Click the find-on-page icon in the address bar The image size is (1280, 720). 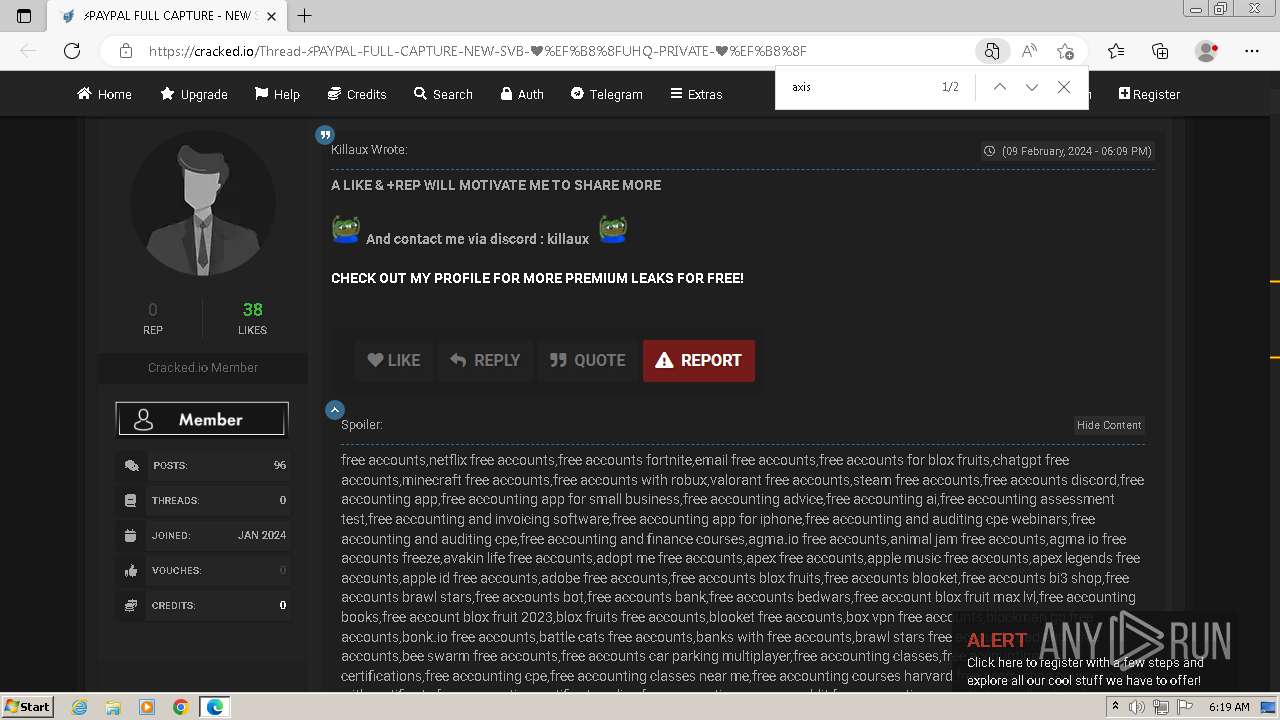[x=991, y=51]
